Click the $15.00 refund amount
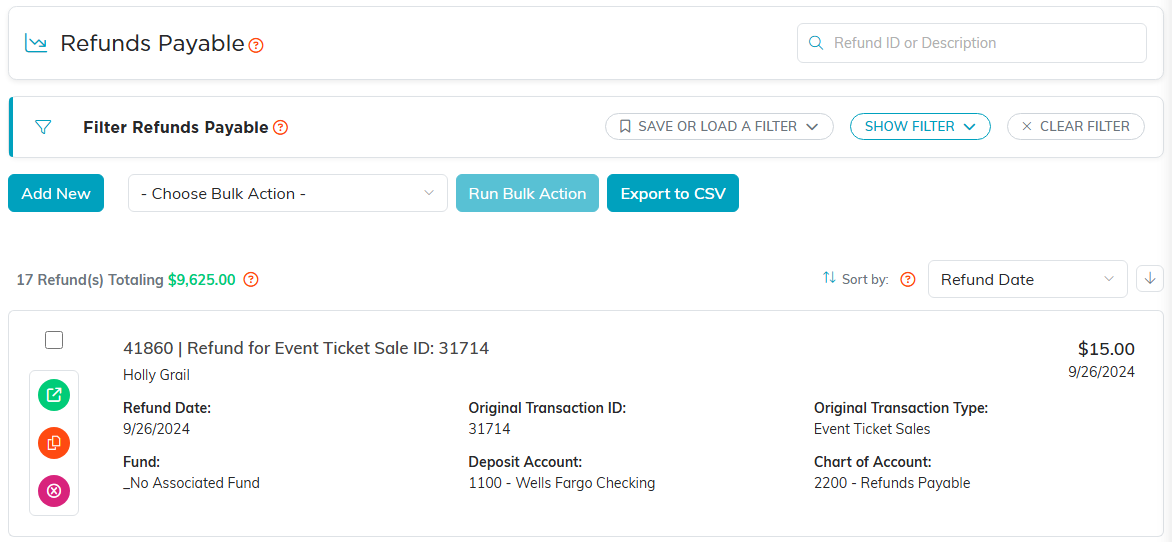This screenshot has height=542, width=1172. (x=1106, y=348)
